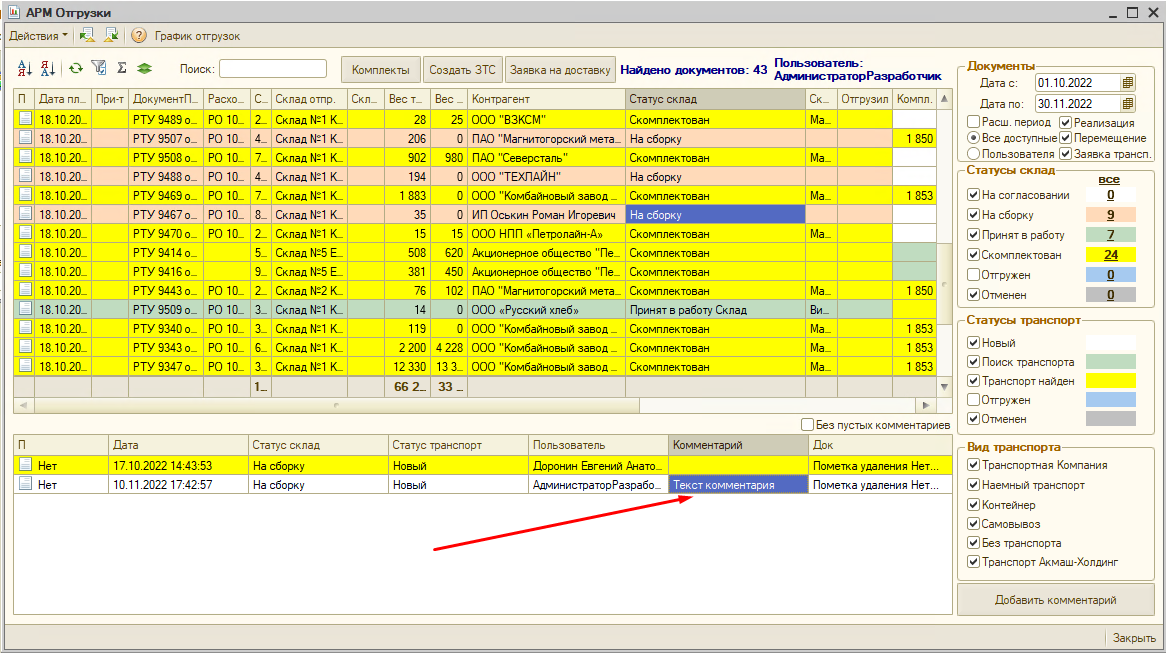Screen dimensions: 1166x653
Task: Click document icon in row РТУ 9467
Action: tap(25, 214)
